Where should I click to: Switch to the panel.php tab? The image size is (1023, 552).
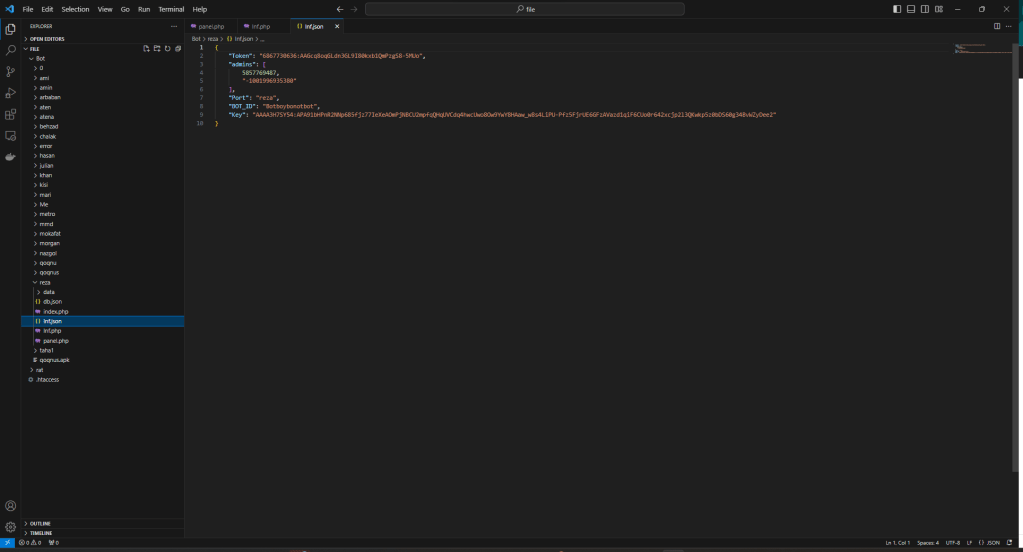coord(211,26)
